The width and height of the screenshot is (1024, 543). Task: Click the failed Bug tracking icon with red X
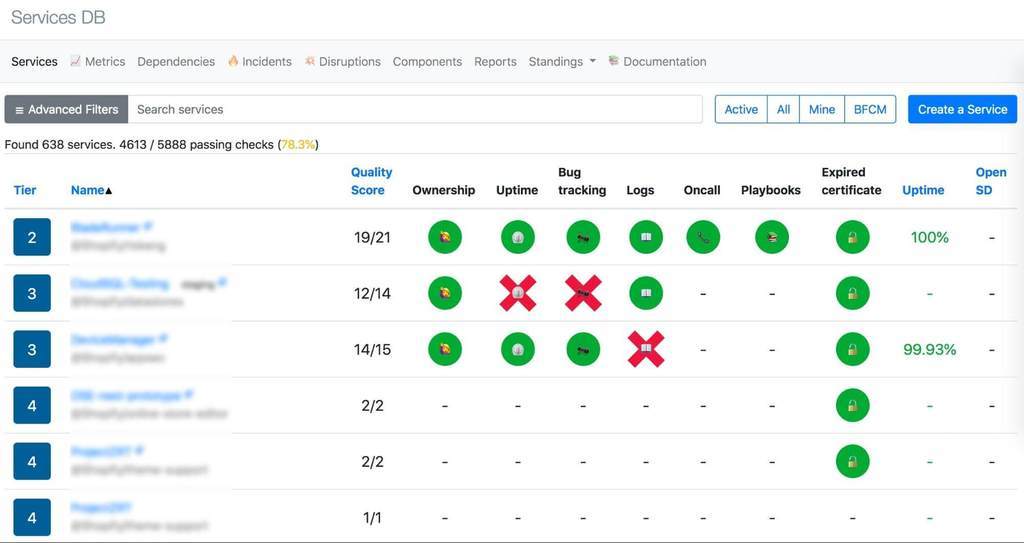(x=582, y=293)
